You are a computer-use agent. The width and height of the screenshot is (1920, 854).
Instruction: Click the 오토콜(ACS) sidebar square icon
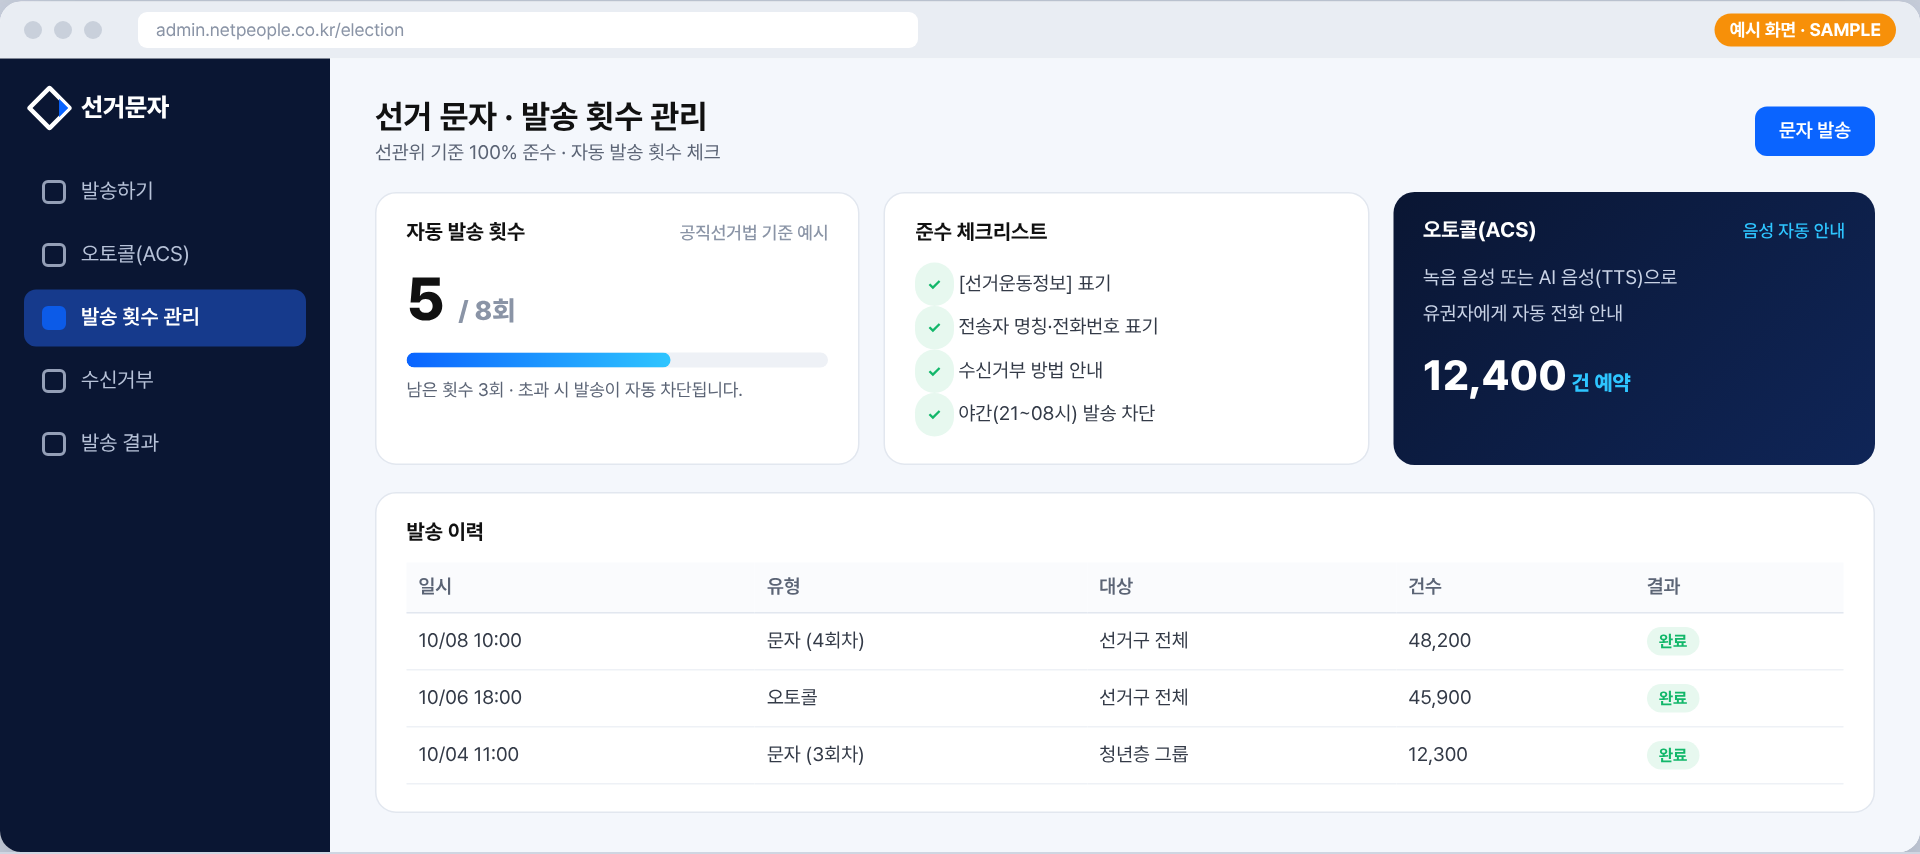[x=54, y=255]
